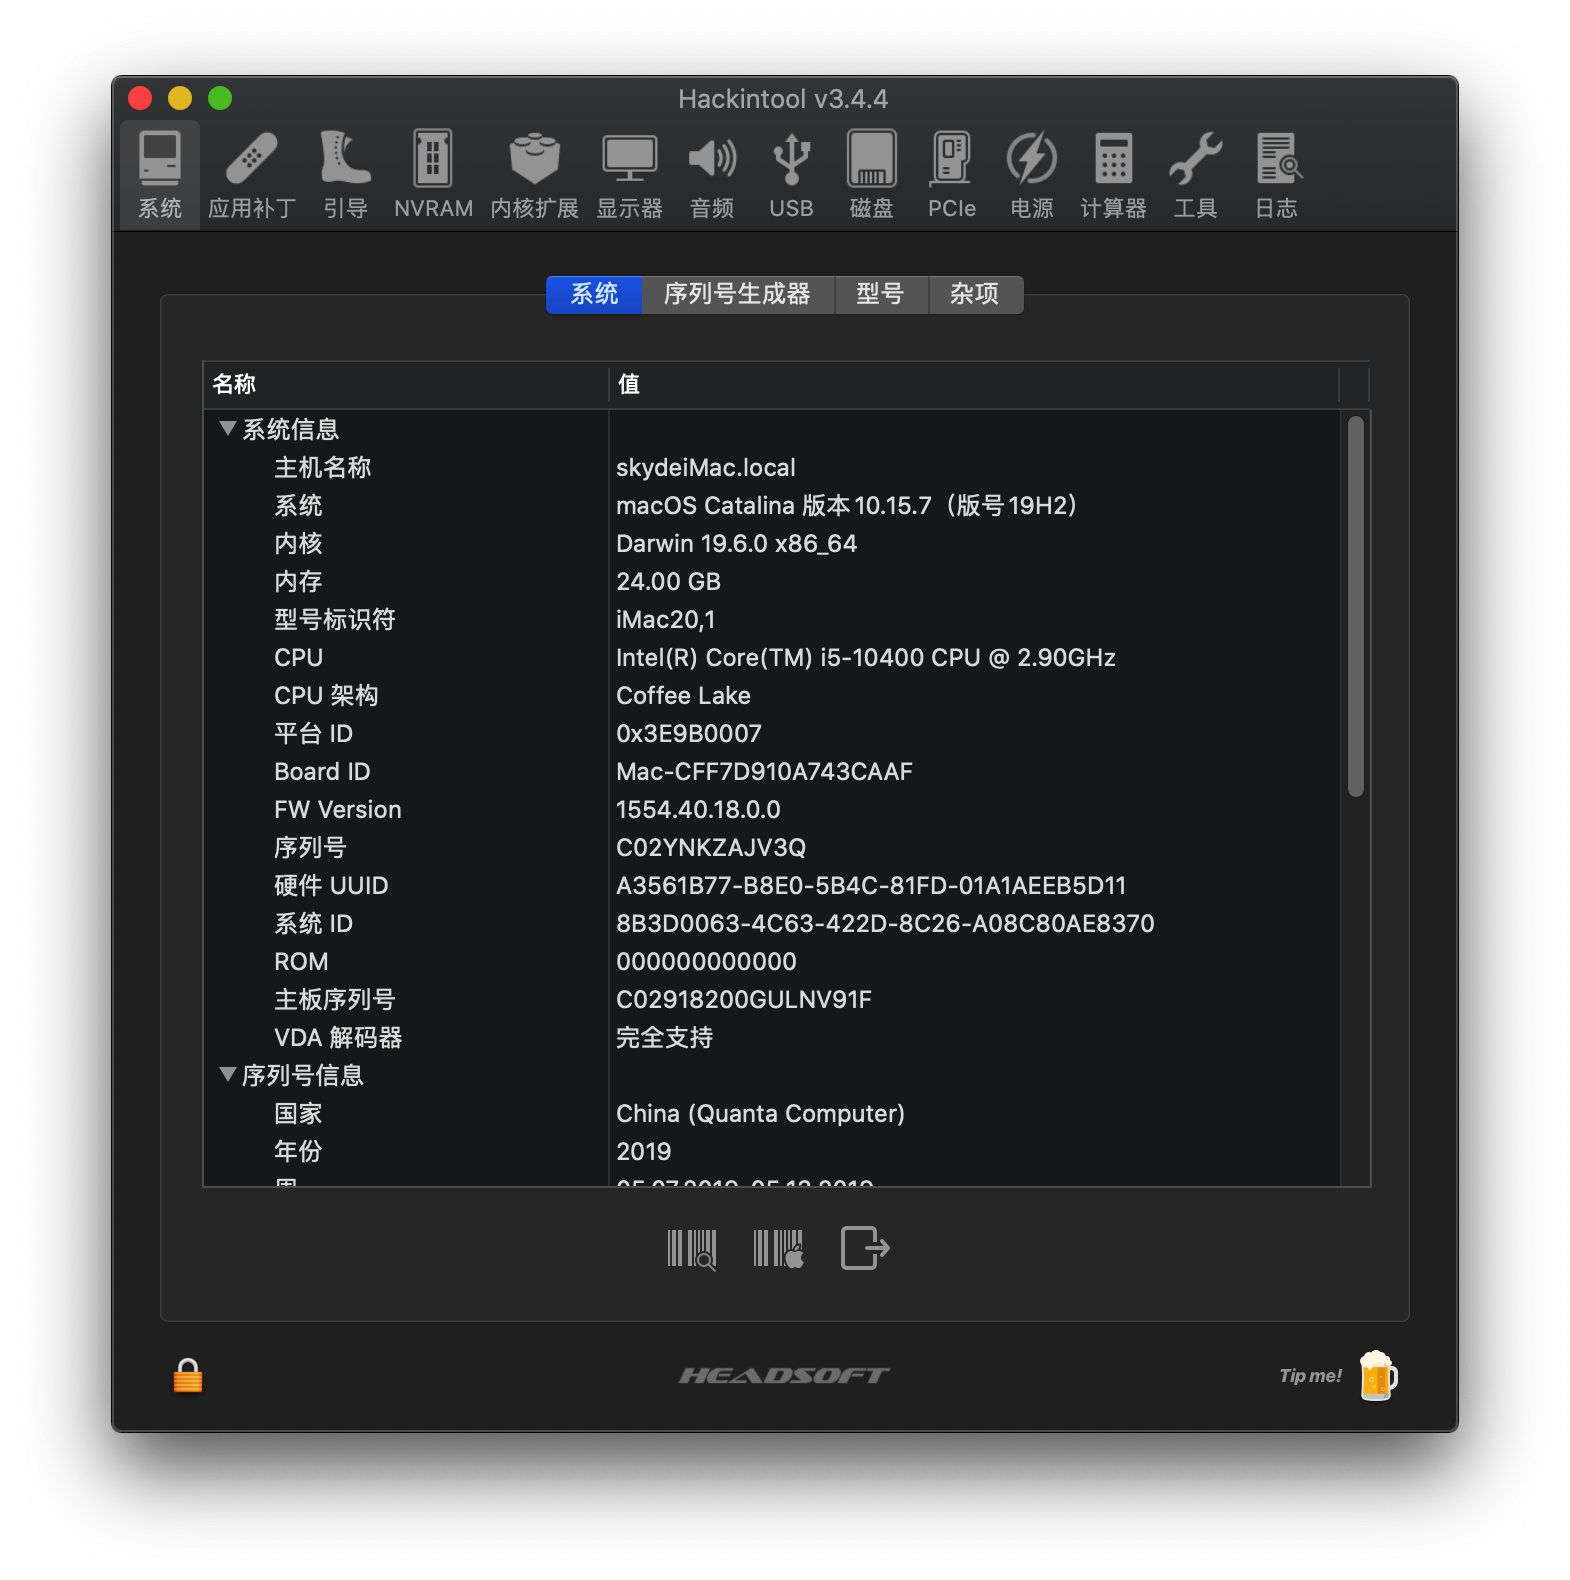Screen dimensions: 1570x1580
Task: Switch to the 型号 tab
Action: click(x=880, y=294)
